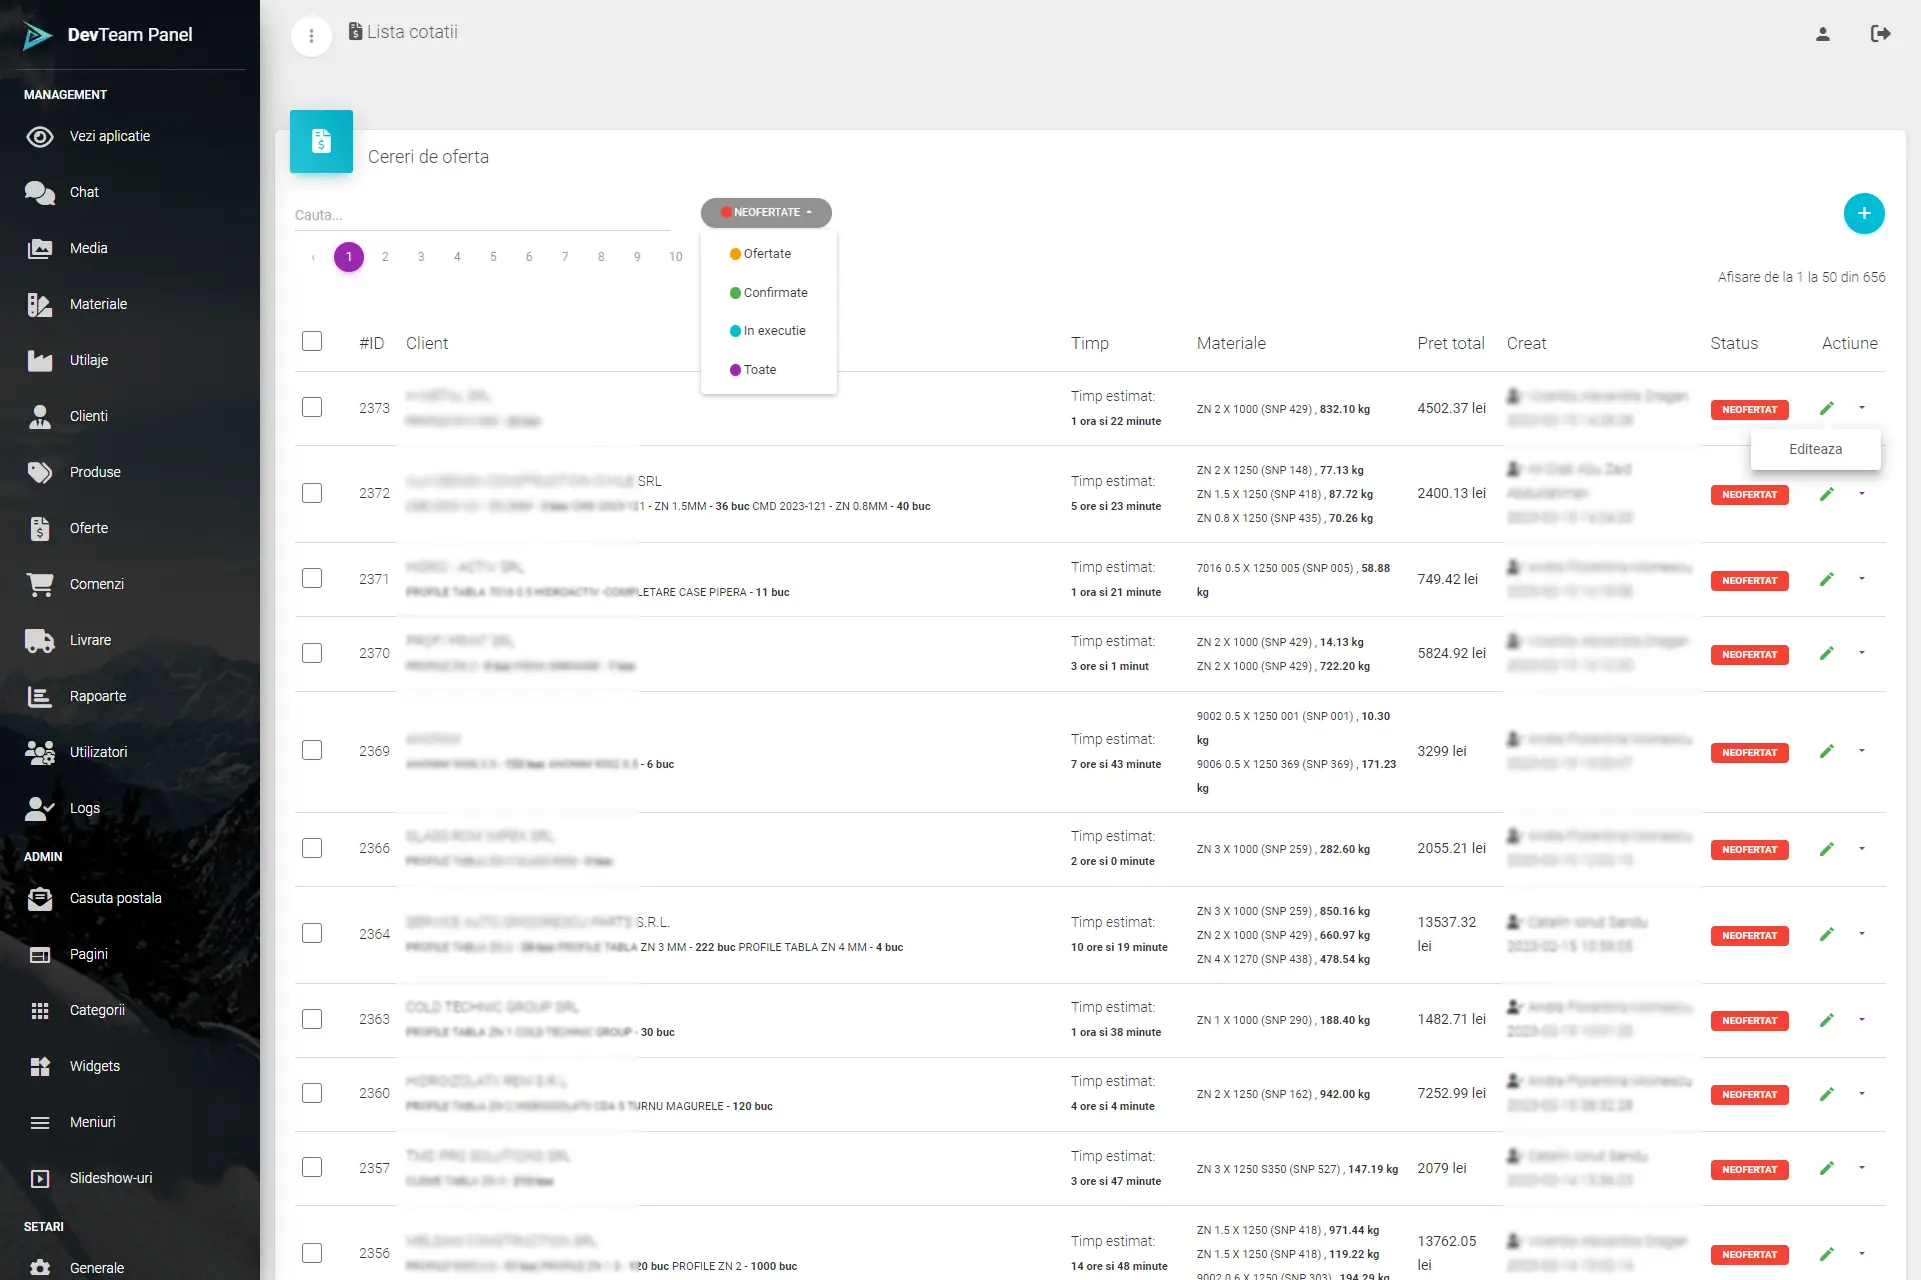Expand action arrow for row 2364
Viewport: 1921px width, 1280px height.
tap(1861, 933)
